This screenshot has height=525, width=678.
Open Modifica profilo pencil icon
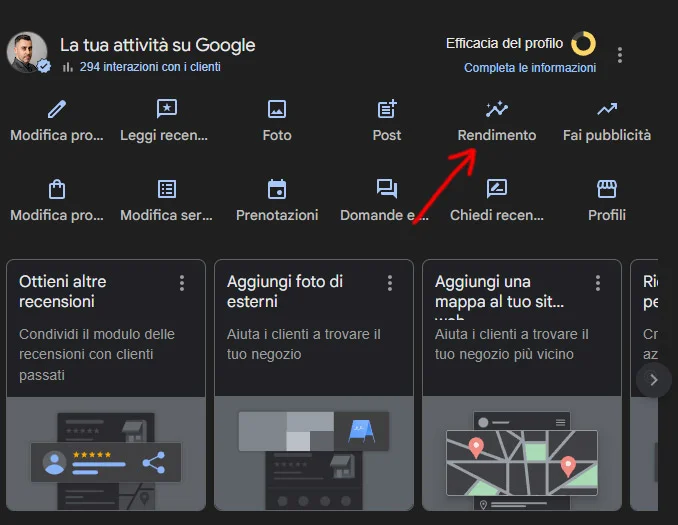[57, 109]
